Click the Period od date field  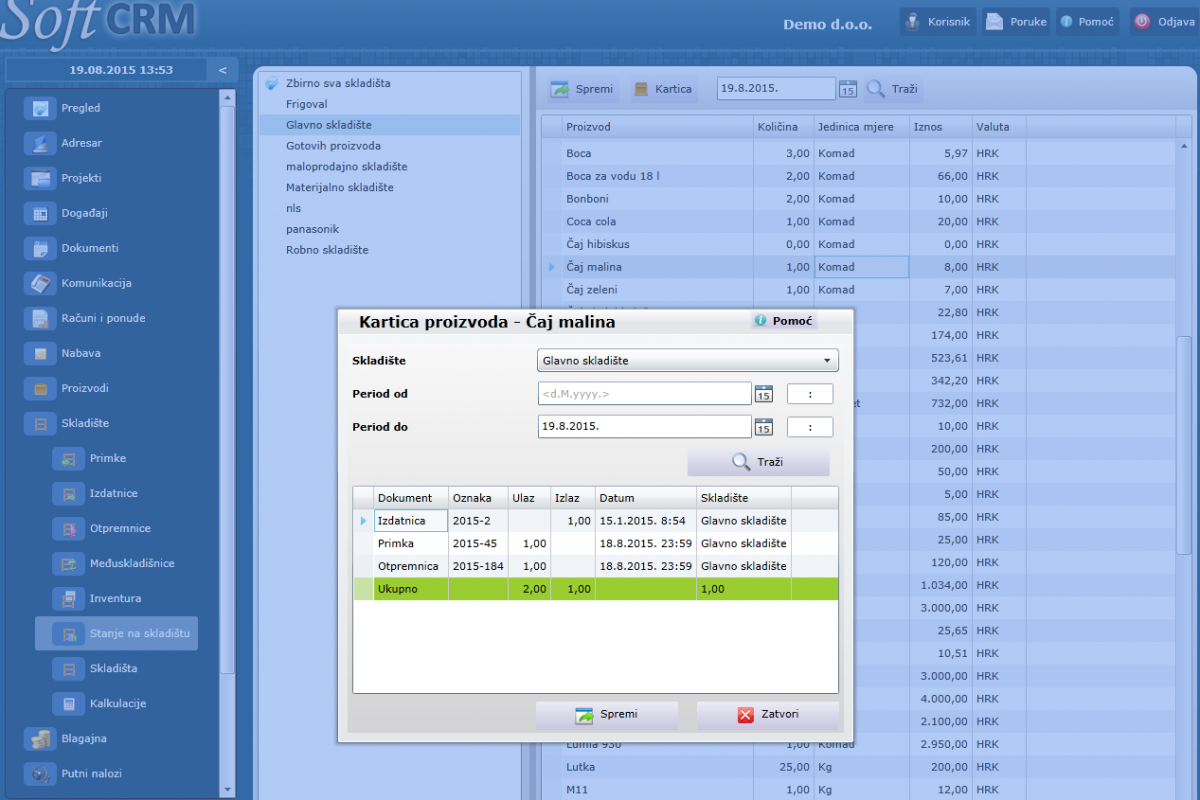(644, 394)
